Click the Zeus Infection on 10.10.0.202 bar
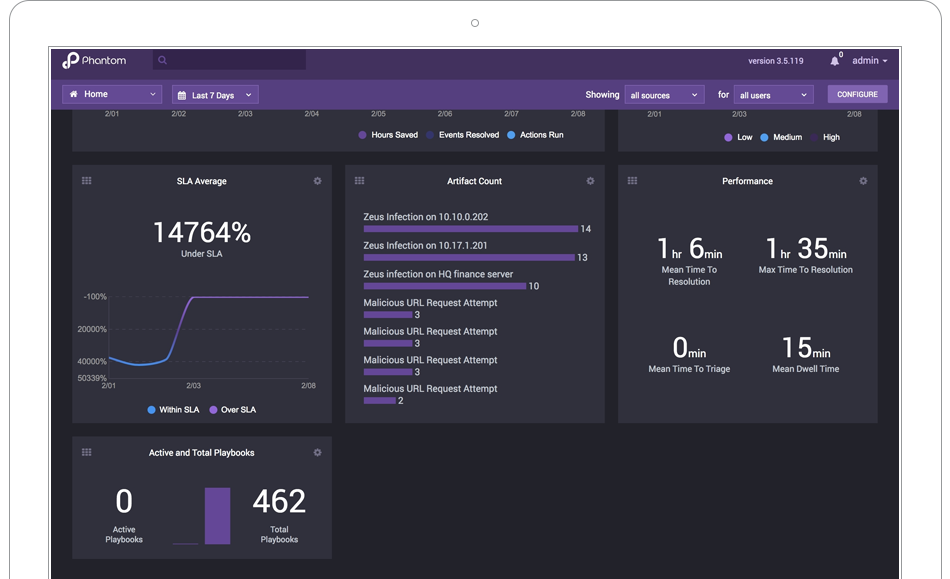Viewport: 950px width, 579px height. pos(471,229)
